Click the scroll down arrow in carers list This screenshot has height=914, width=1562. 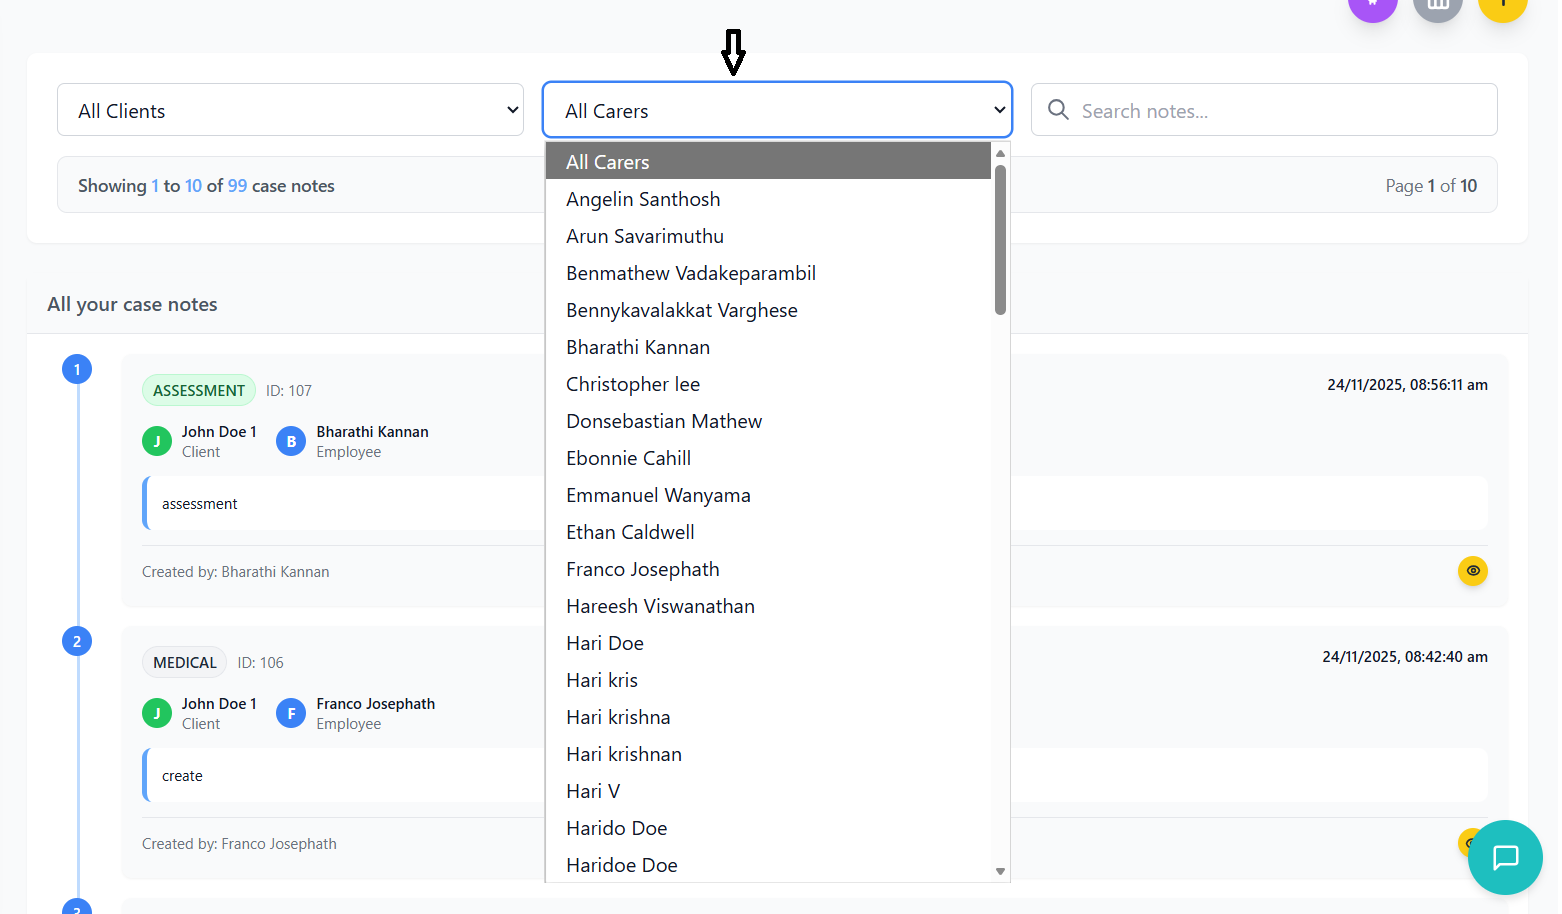pyautogui.click(x=1000, y=871)
